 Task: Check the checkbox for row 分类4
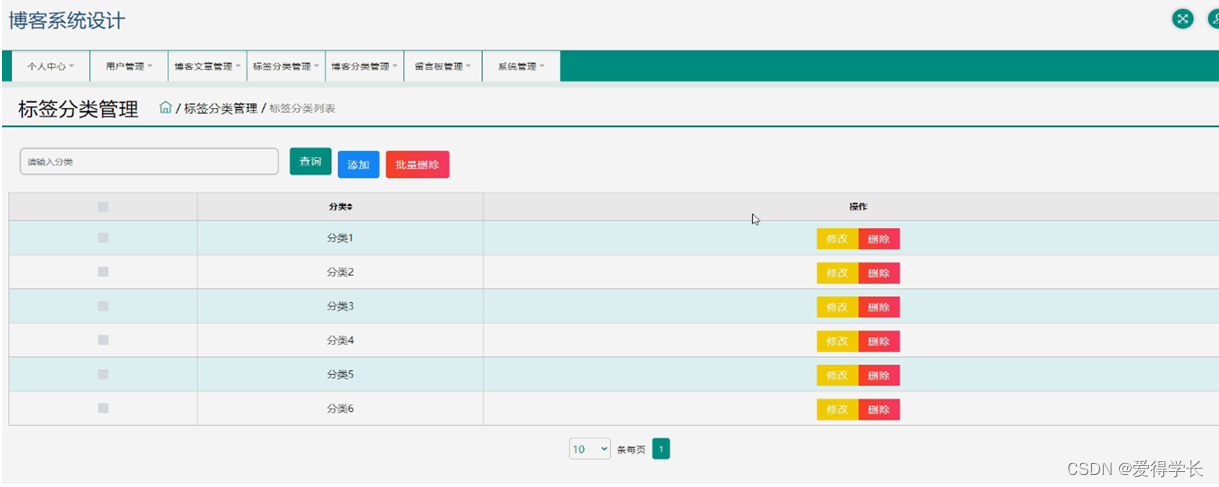[103, 340]
